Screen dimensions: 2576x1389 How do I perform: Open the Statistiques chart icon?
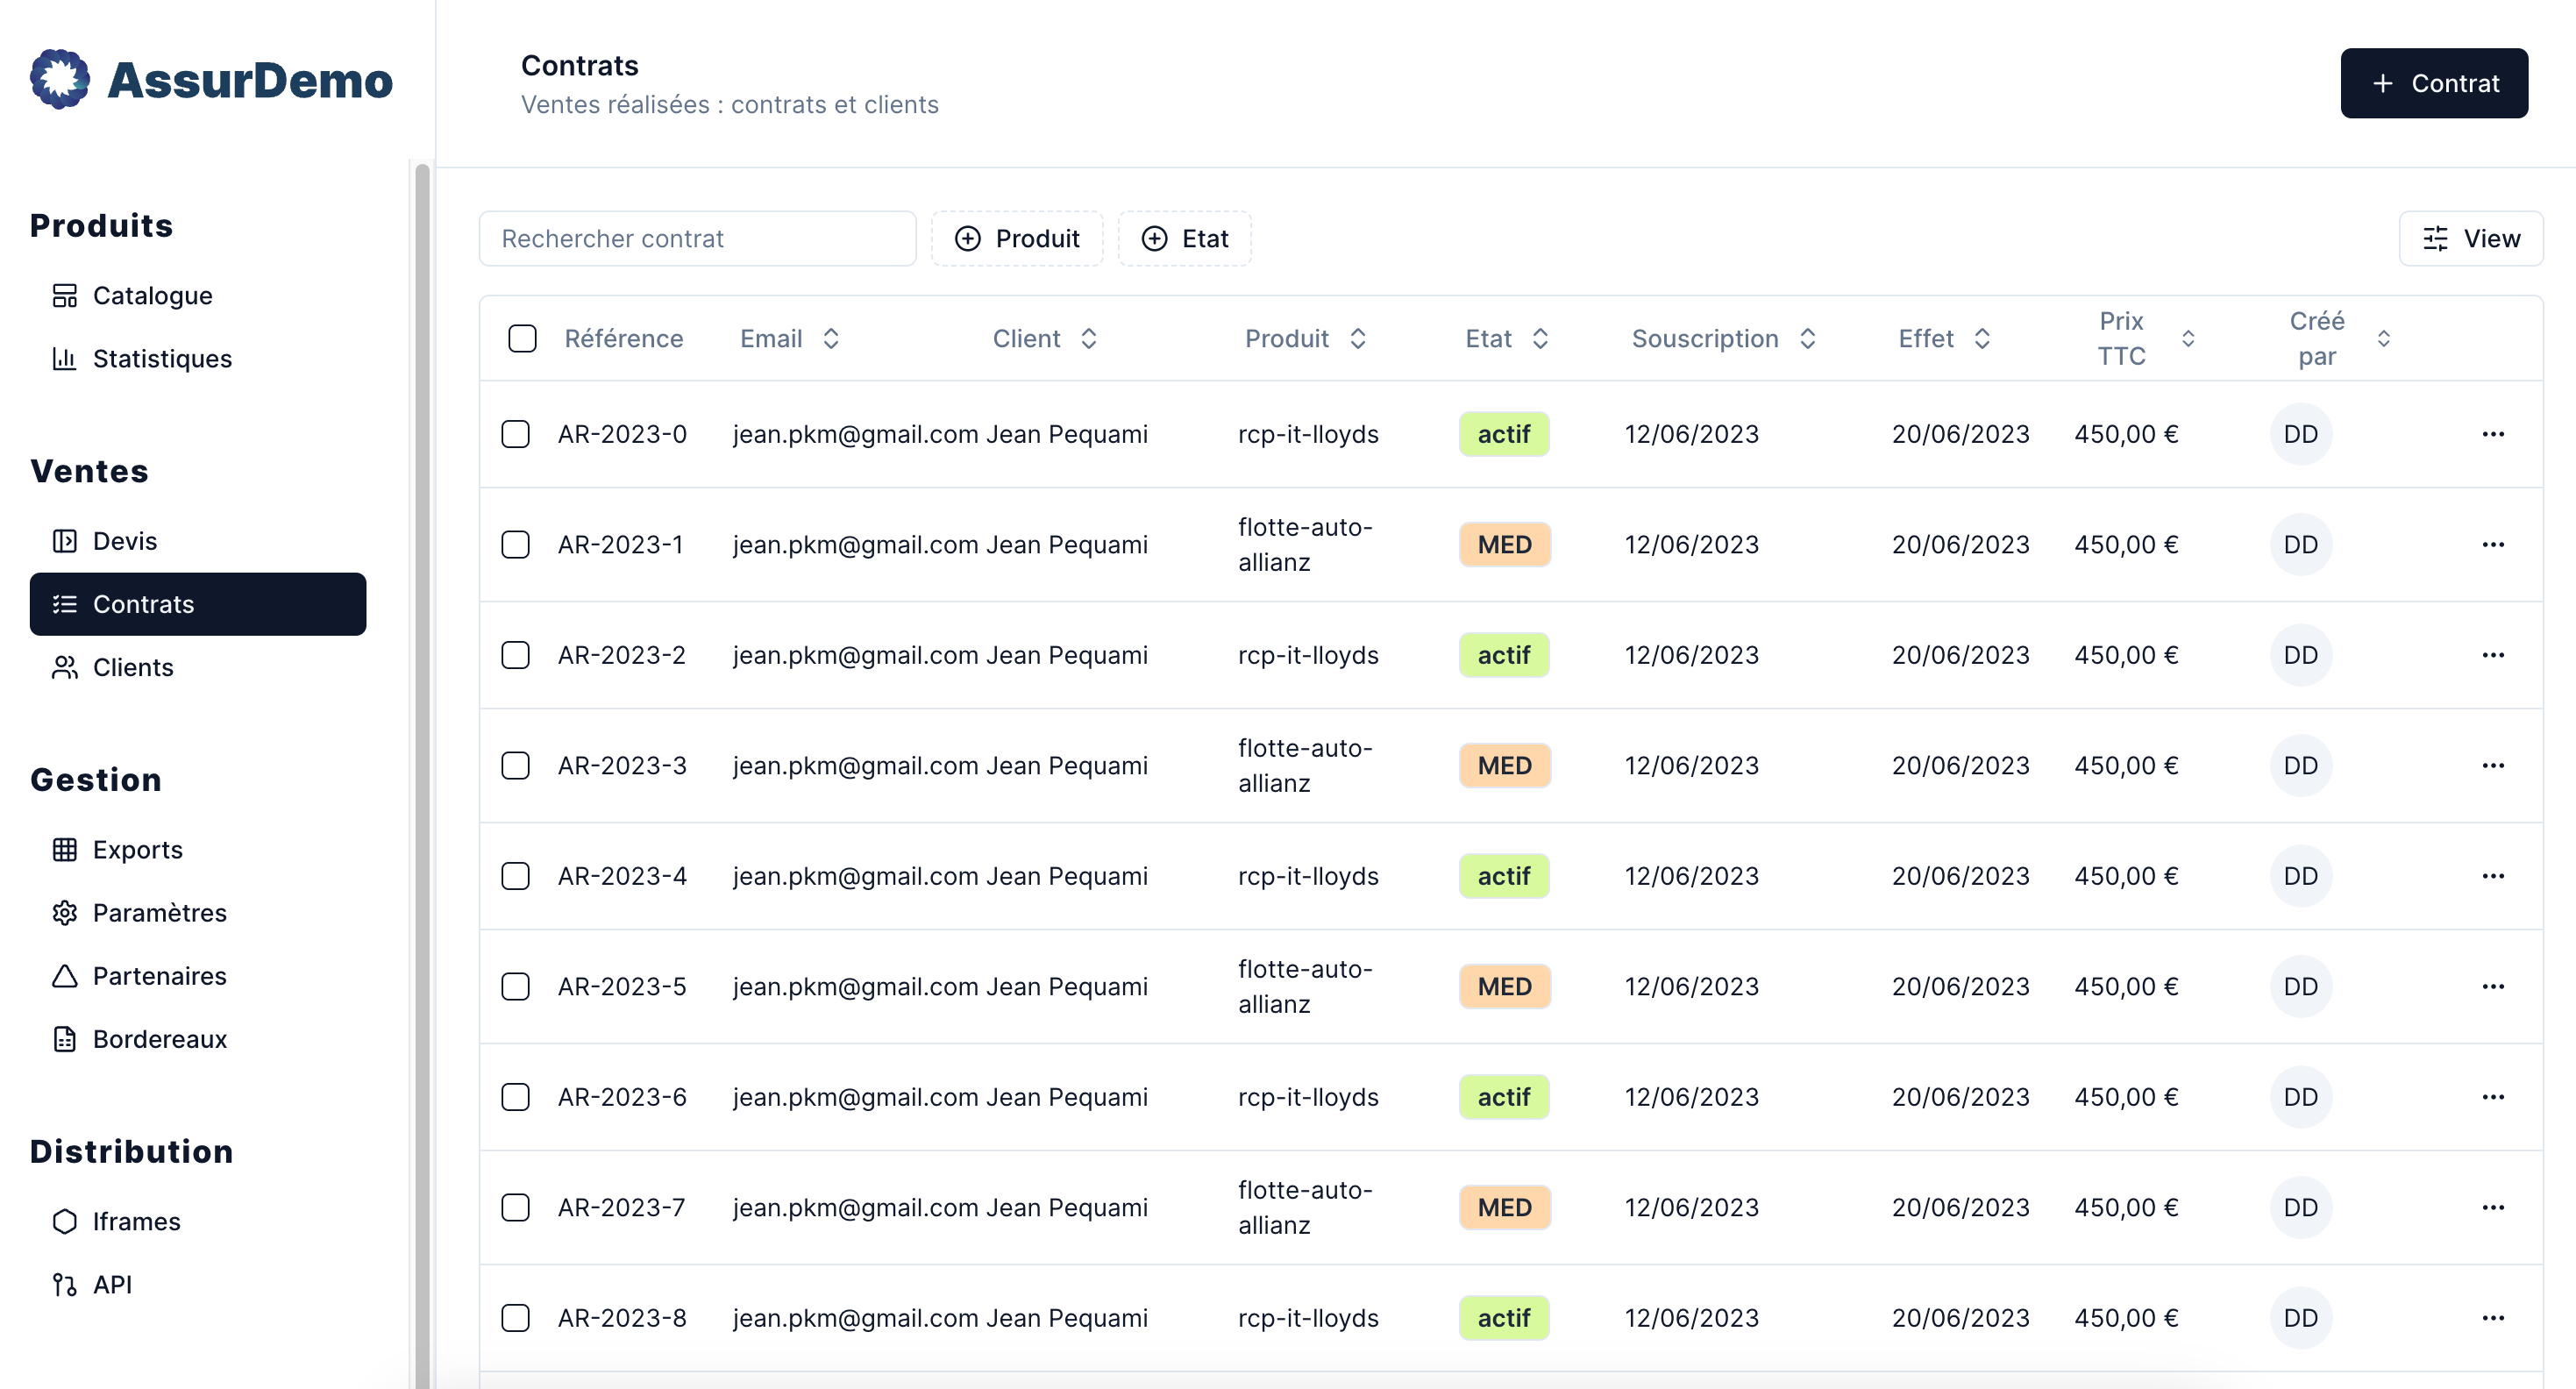coord(65,358)
